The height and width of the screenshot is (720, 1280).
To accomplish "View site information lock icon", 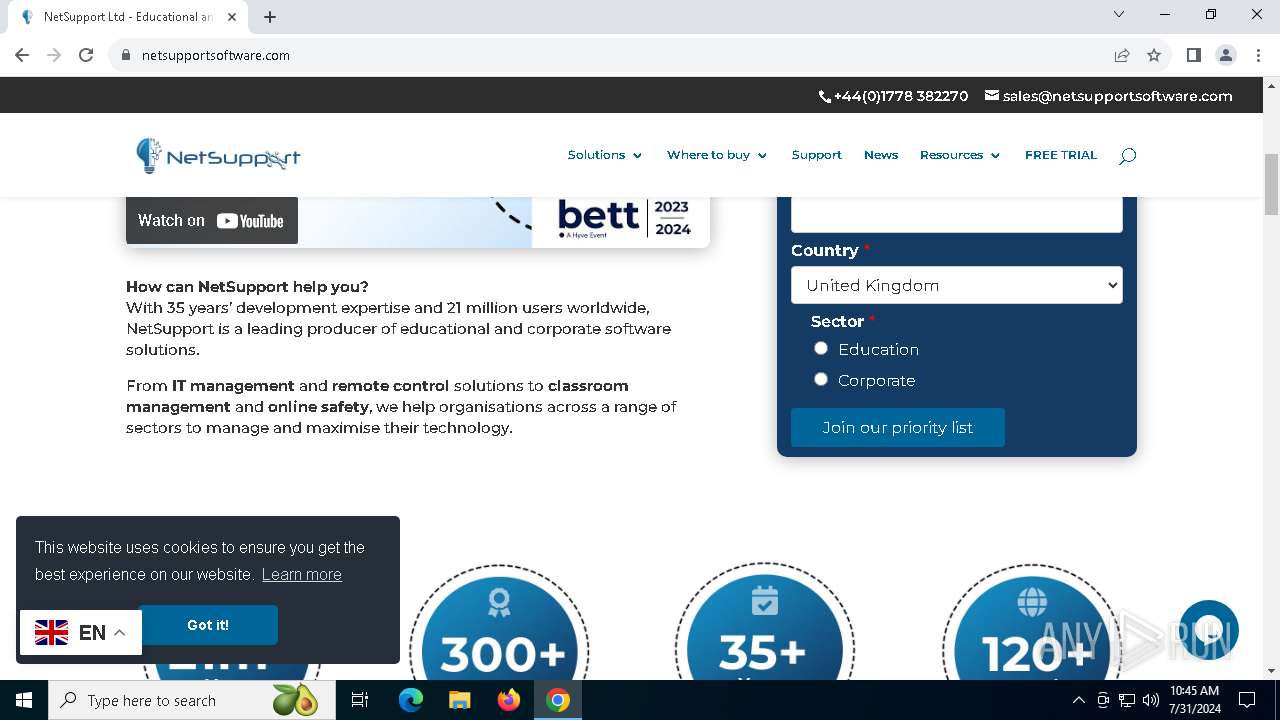I will 125,55.
